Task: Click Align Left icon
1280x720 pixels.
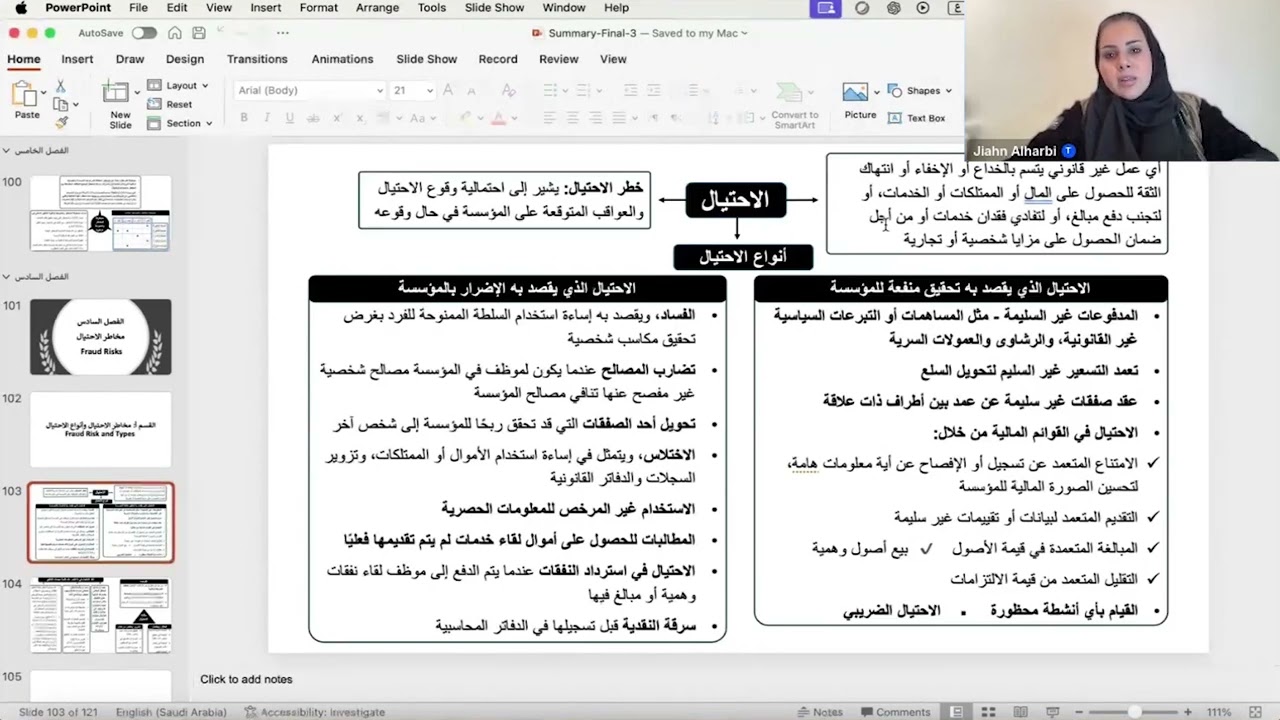Action: pyautogui.click(x=550, y=118)
